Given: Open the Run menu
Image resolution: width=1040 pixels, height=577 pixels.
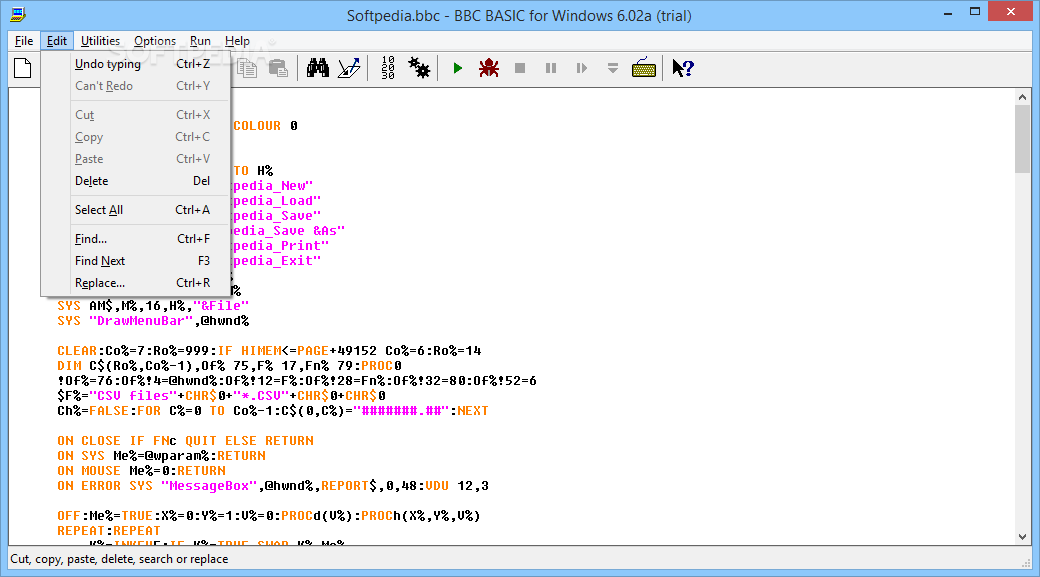Looking at the screenshot, I should click(x=200, y=41).
